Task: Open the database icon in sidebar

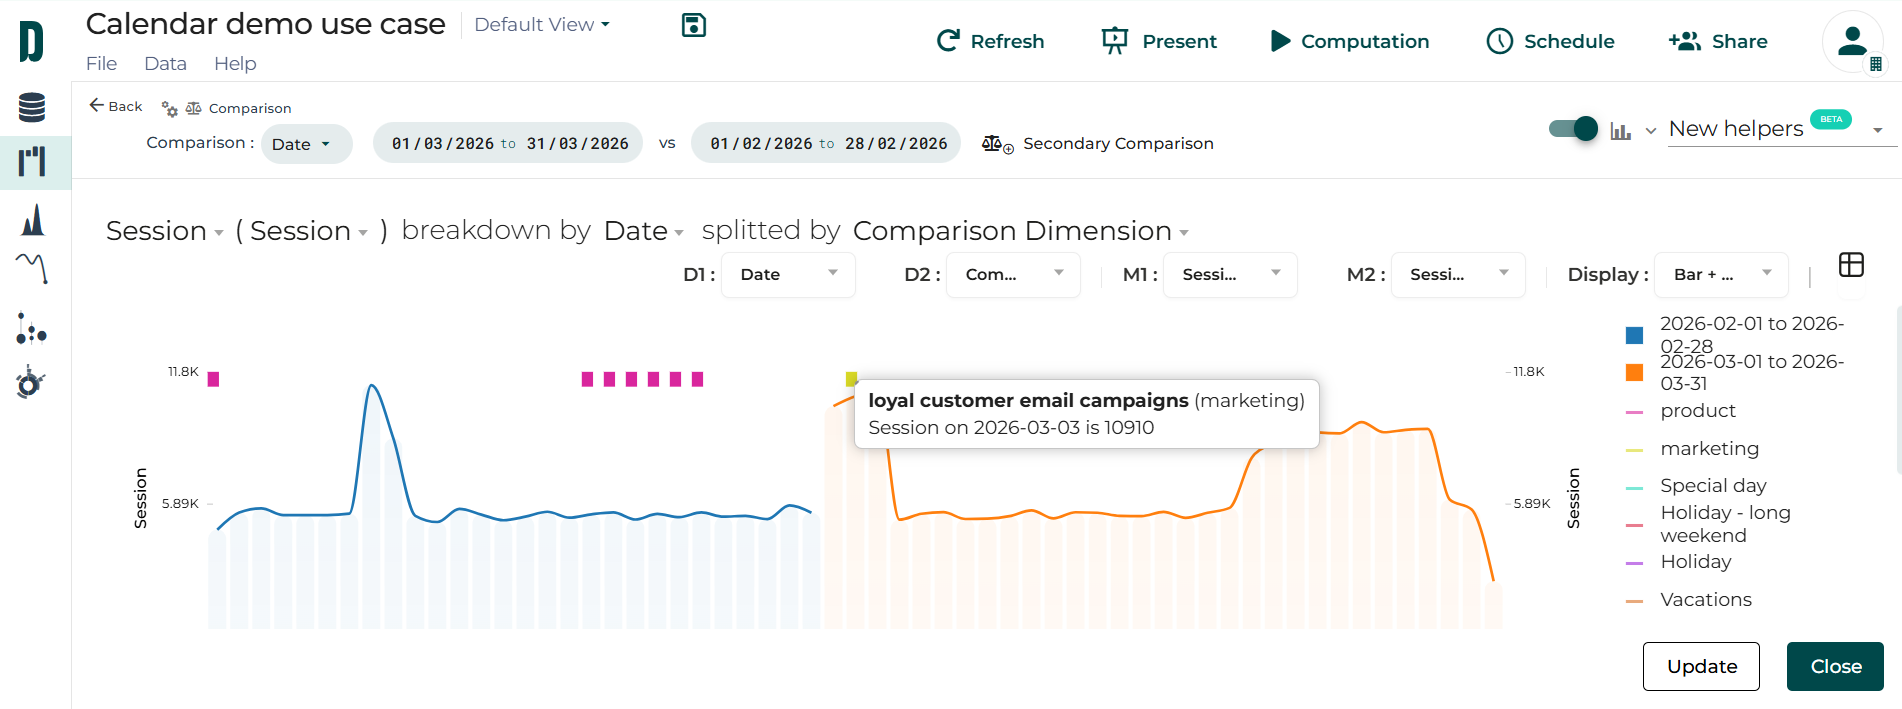Action: (x=32, y=107)
